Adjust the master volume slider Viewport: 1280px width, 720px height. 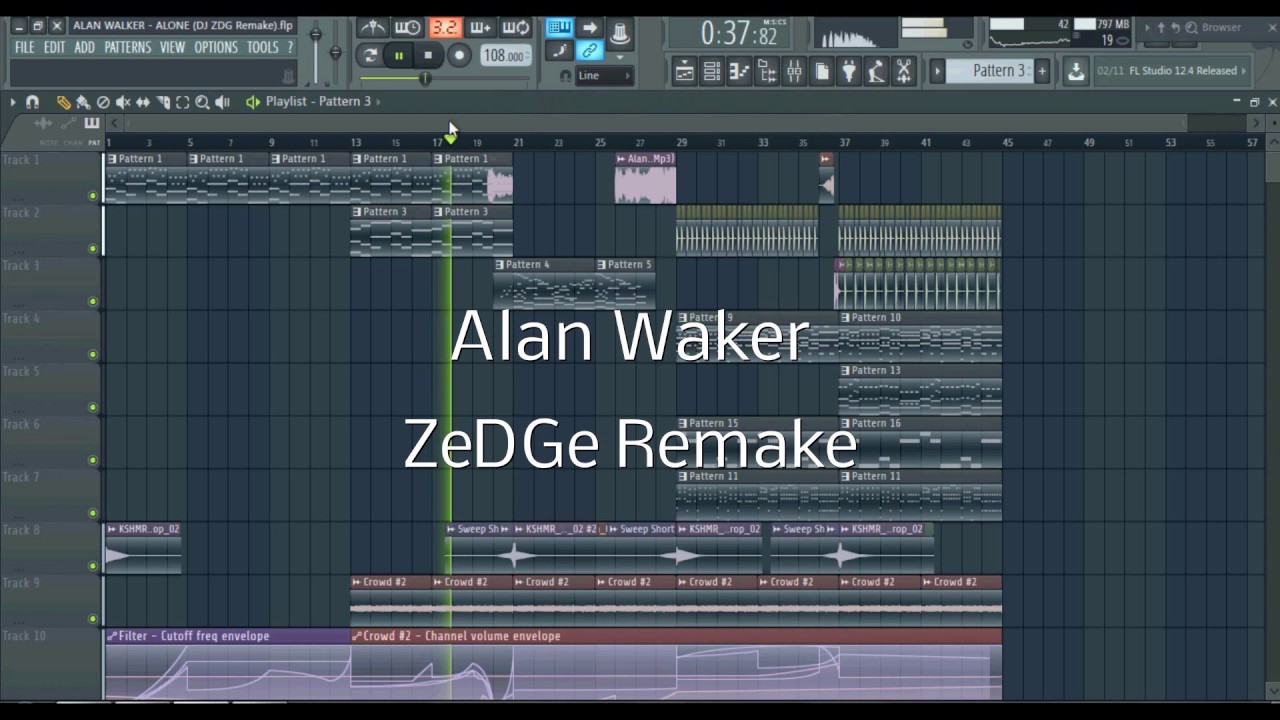click(x=316, y=51)
